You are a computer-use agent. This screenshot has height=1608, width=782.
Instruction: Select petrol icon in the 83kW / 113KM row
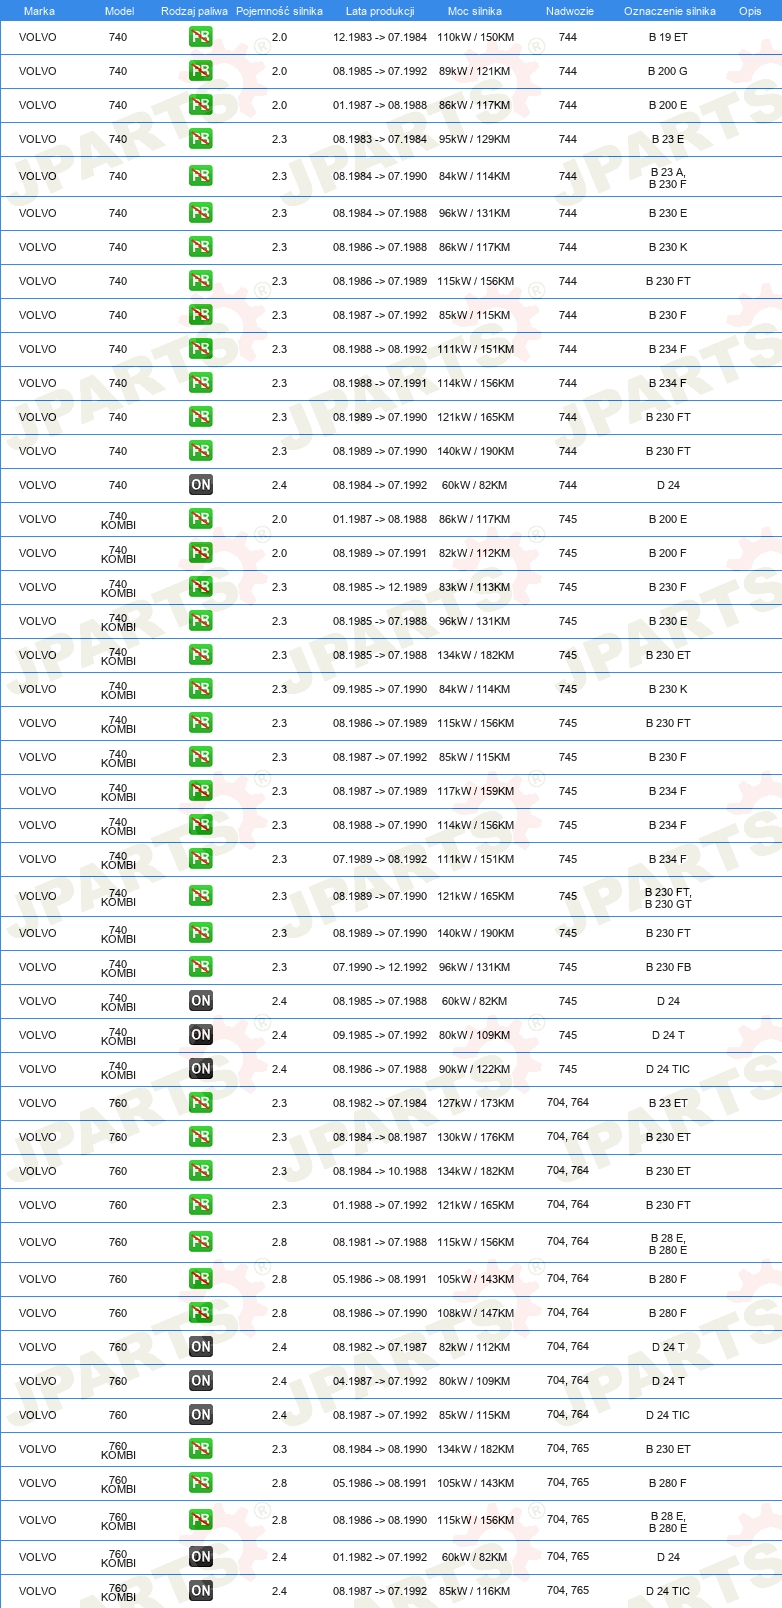click(x=201, y=587)
